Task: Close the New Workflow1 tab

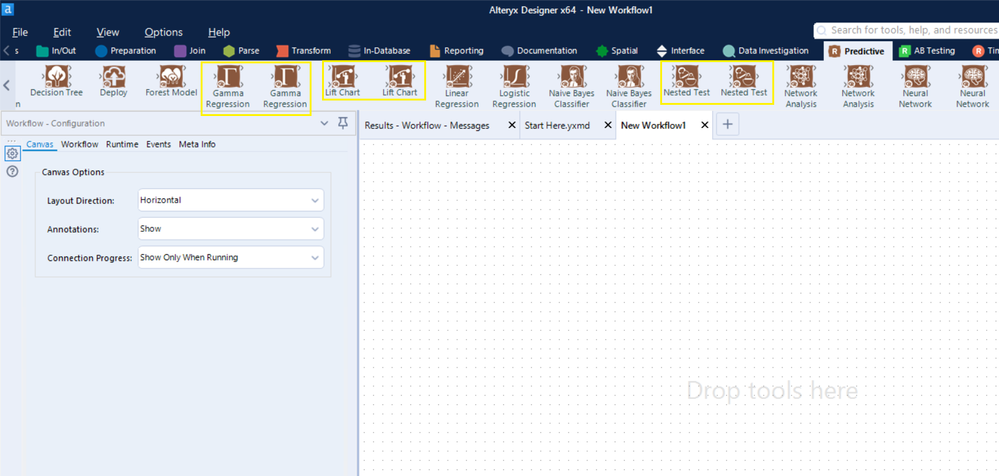Action: tap(705, 126)
